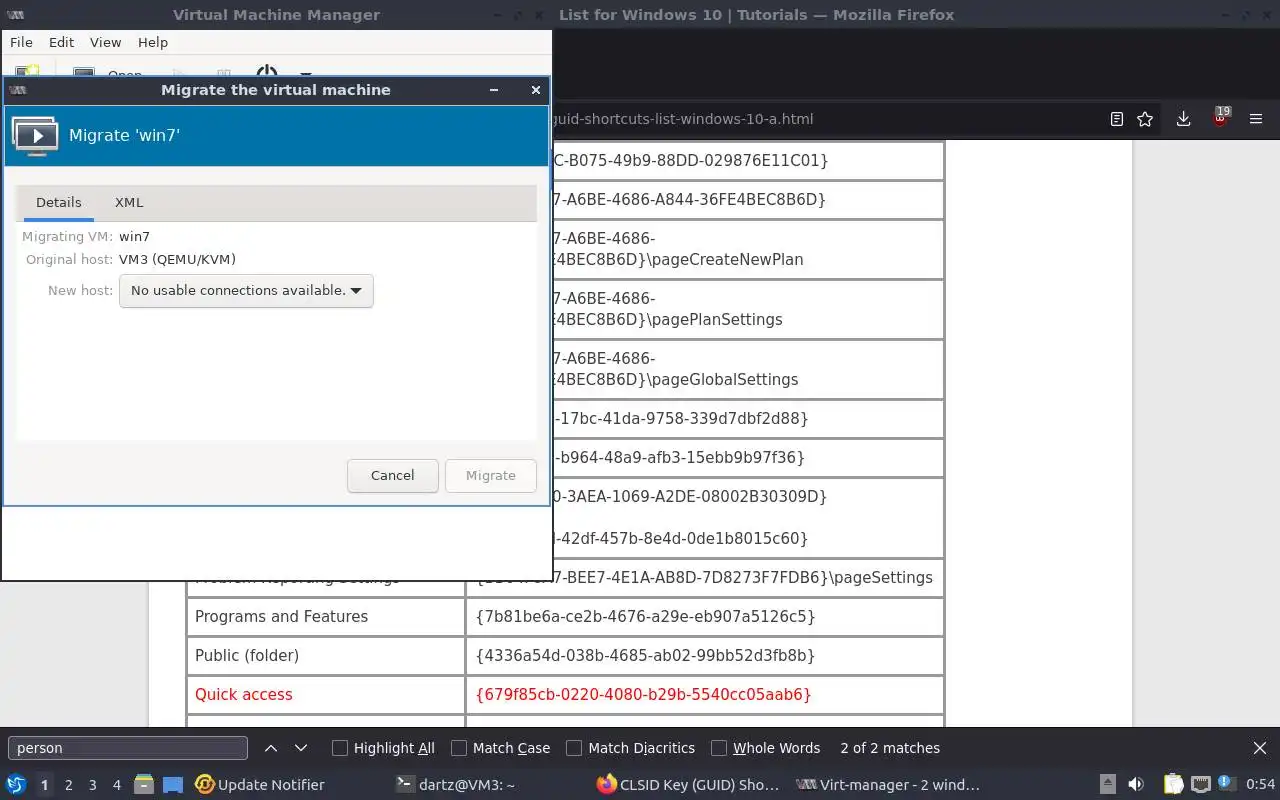Open the shutdown options arrow beside the power icon
1280x800 pixels.
click(x=305, y=74)
